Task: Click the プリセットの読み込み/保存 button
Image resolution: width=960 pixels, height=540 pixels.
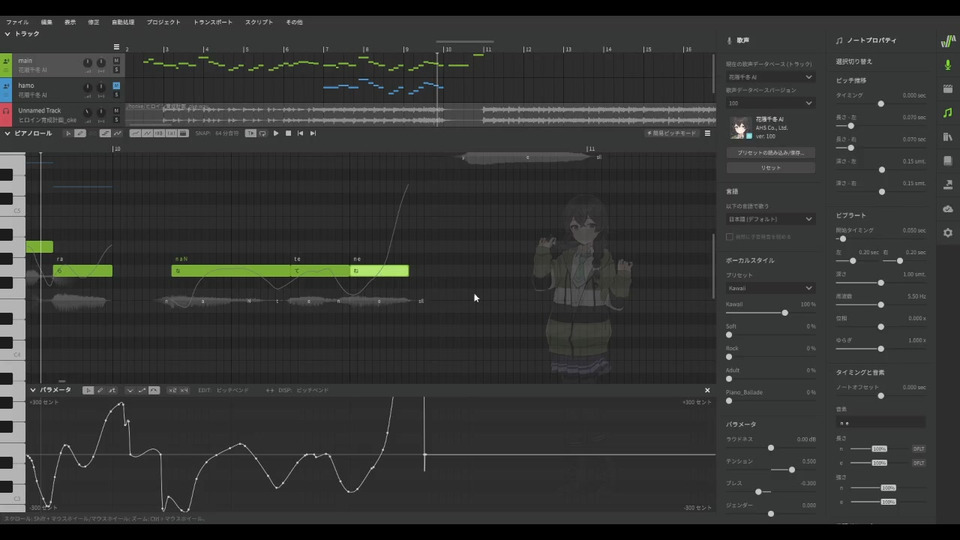Action: pyautogui.click(x=770, y=152)
